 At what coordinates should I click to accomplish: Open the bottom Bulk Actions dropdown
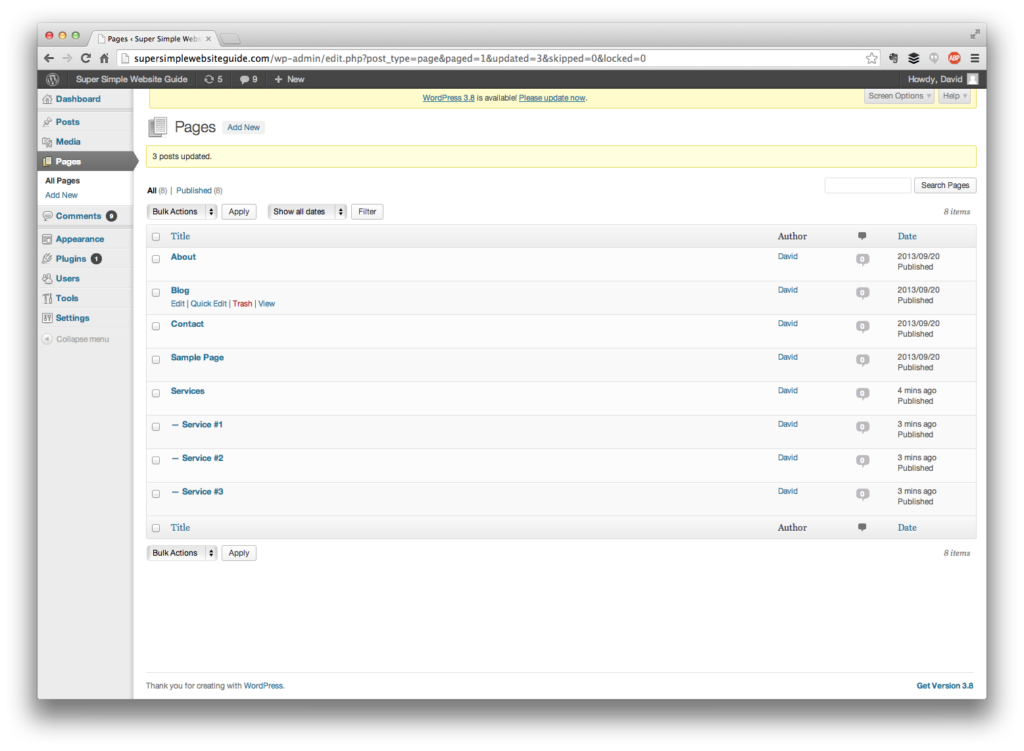click(182, 553)
